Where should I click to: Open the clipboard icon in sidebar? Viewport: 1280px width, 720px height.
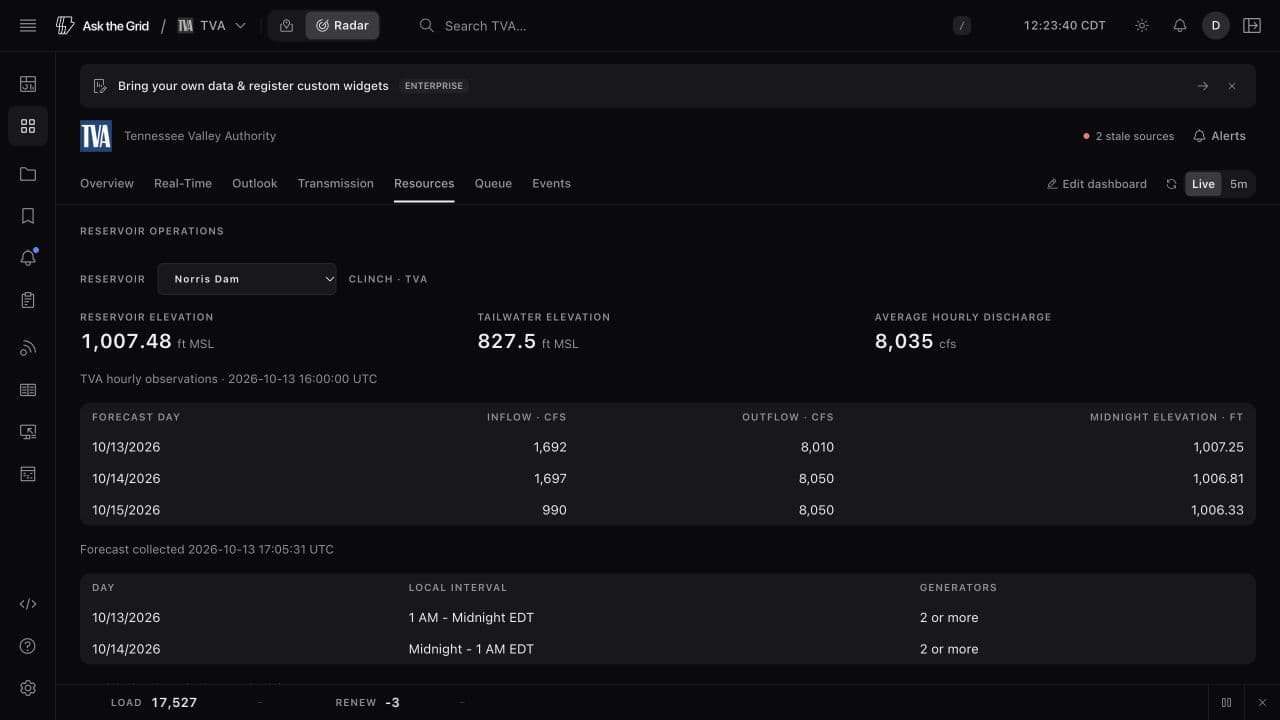[x=28, y=300]
